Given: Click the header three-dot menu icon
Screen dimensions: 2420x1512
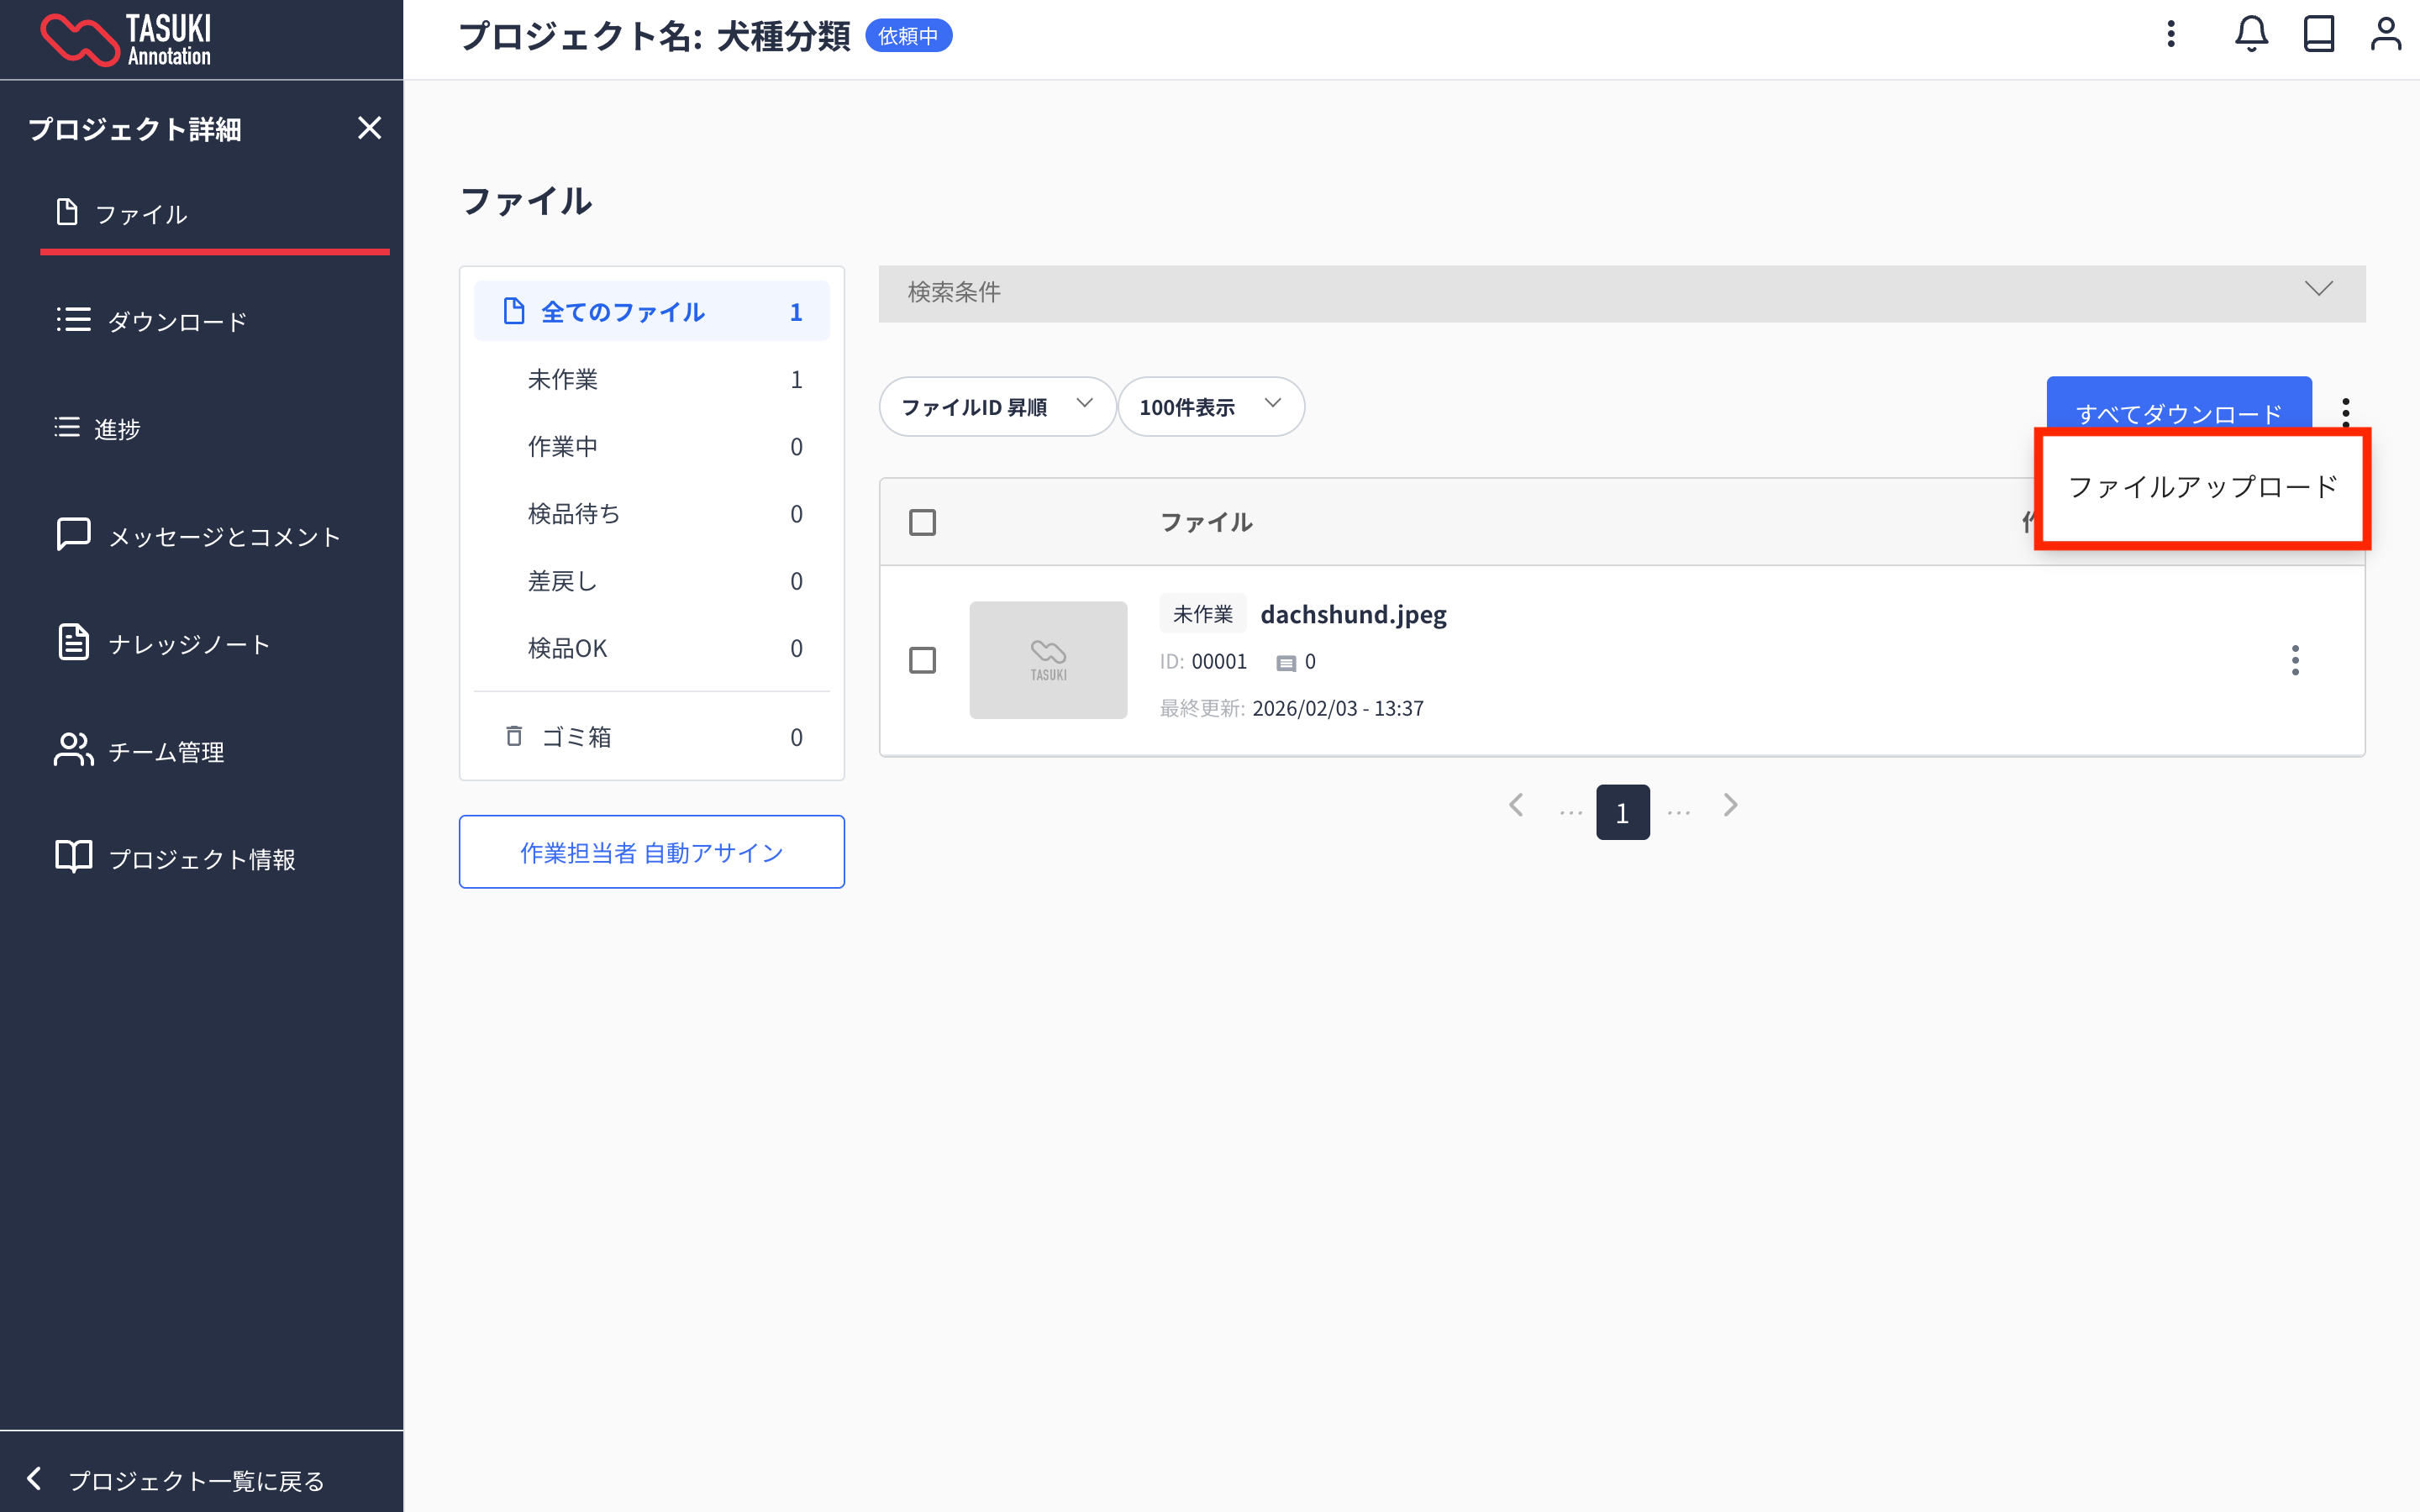Looking at the screenshot, I should click(x=2171, y=35).
